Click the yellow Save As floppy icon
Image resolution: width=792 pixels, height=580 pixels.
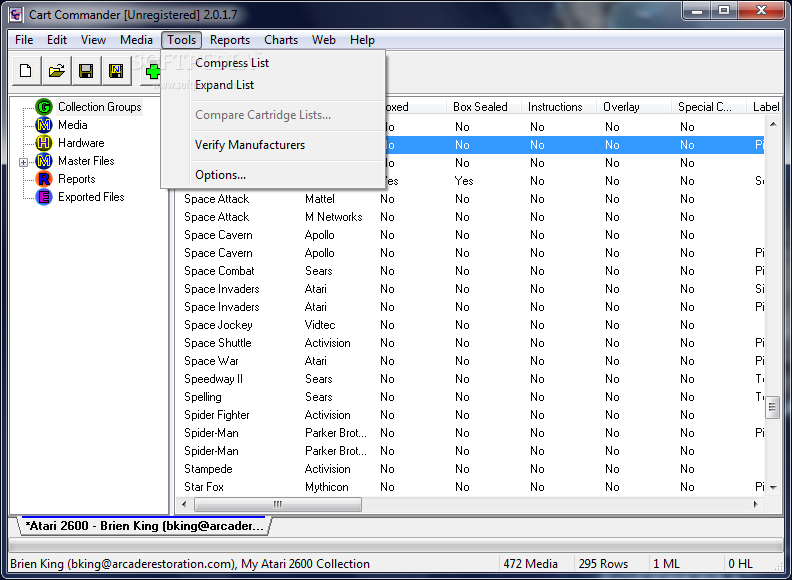point(116,71)
